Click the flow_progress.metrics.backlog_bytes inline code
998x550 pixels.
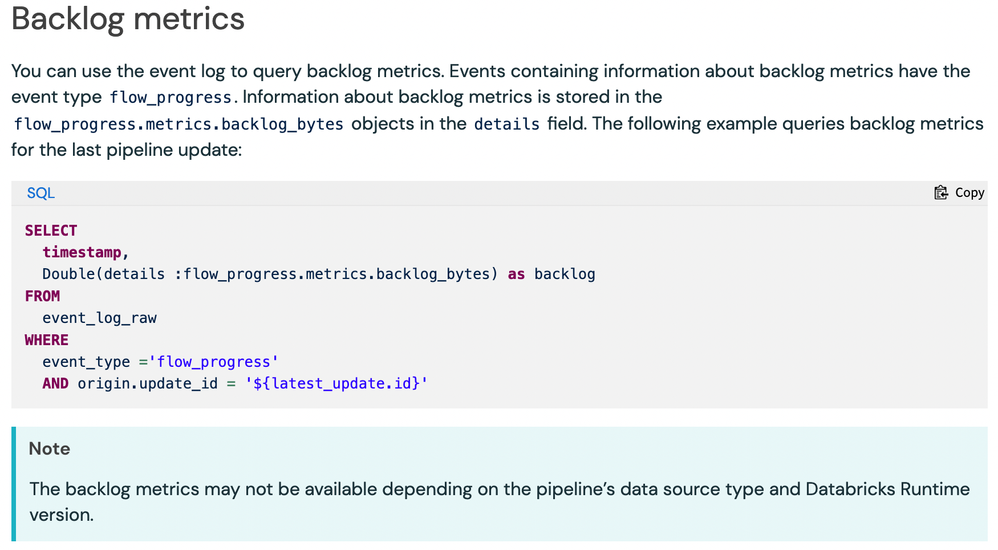179,124
